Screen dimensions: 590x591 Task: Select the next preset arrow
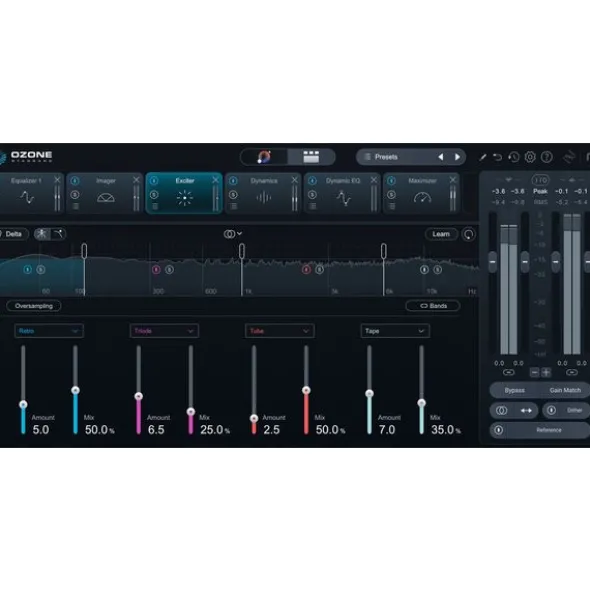pos(457,157)
